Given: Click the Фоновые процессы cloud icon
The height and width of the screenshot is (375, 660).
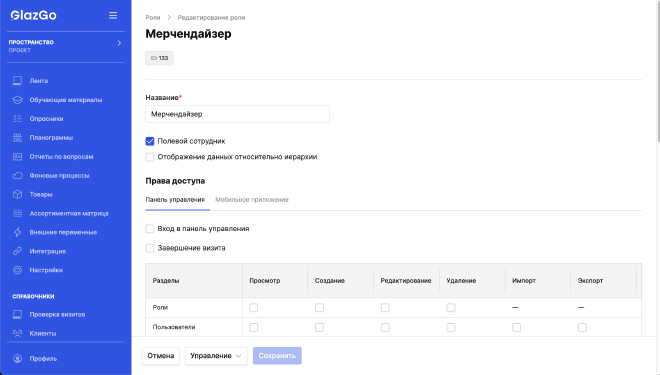Looking at the screenshot, I should click(17, 176).
